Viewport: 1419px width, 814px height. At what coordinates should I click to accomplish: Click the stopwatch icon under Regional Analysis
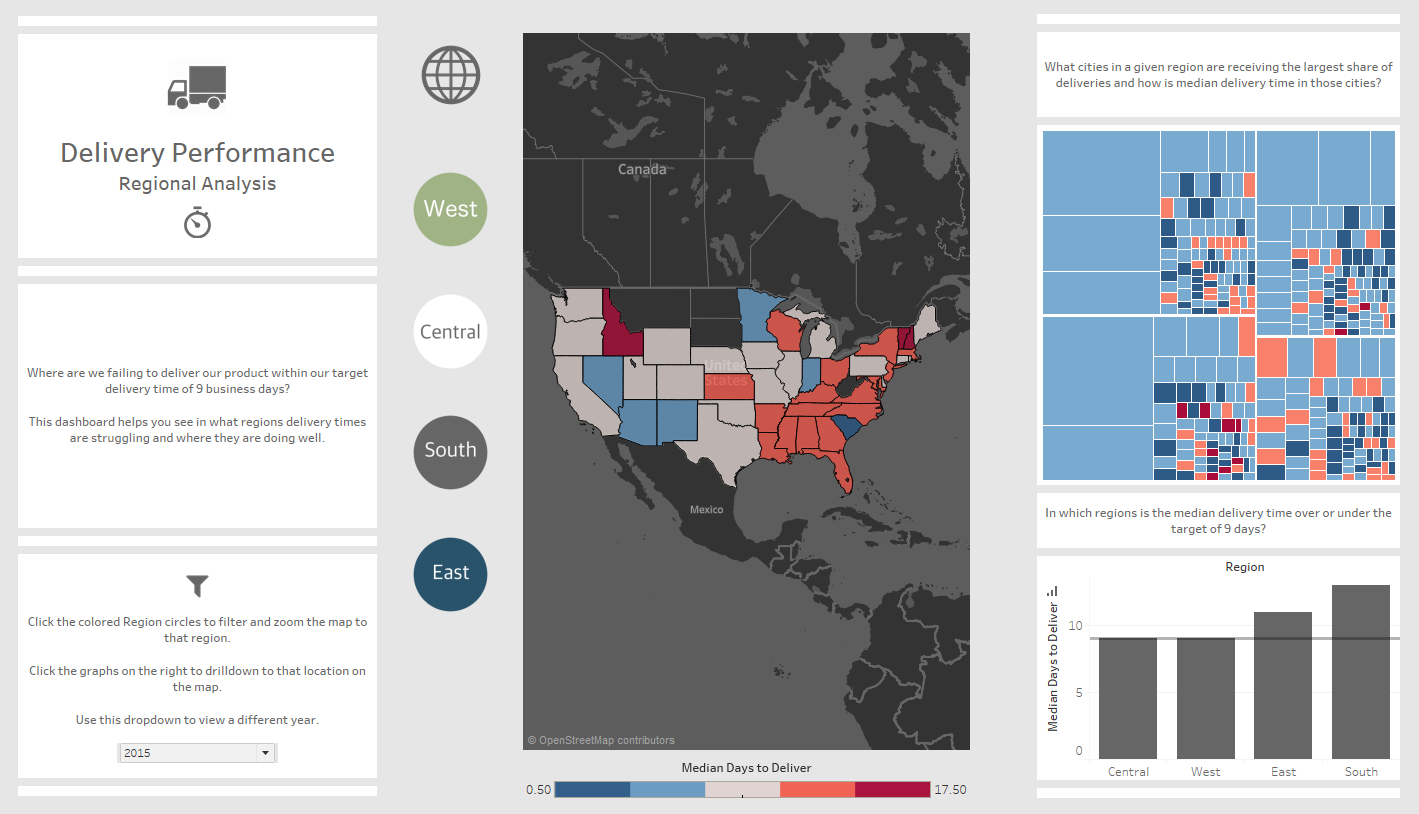(197, 222)
